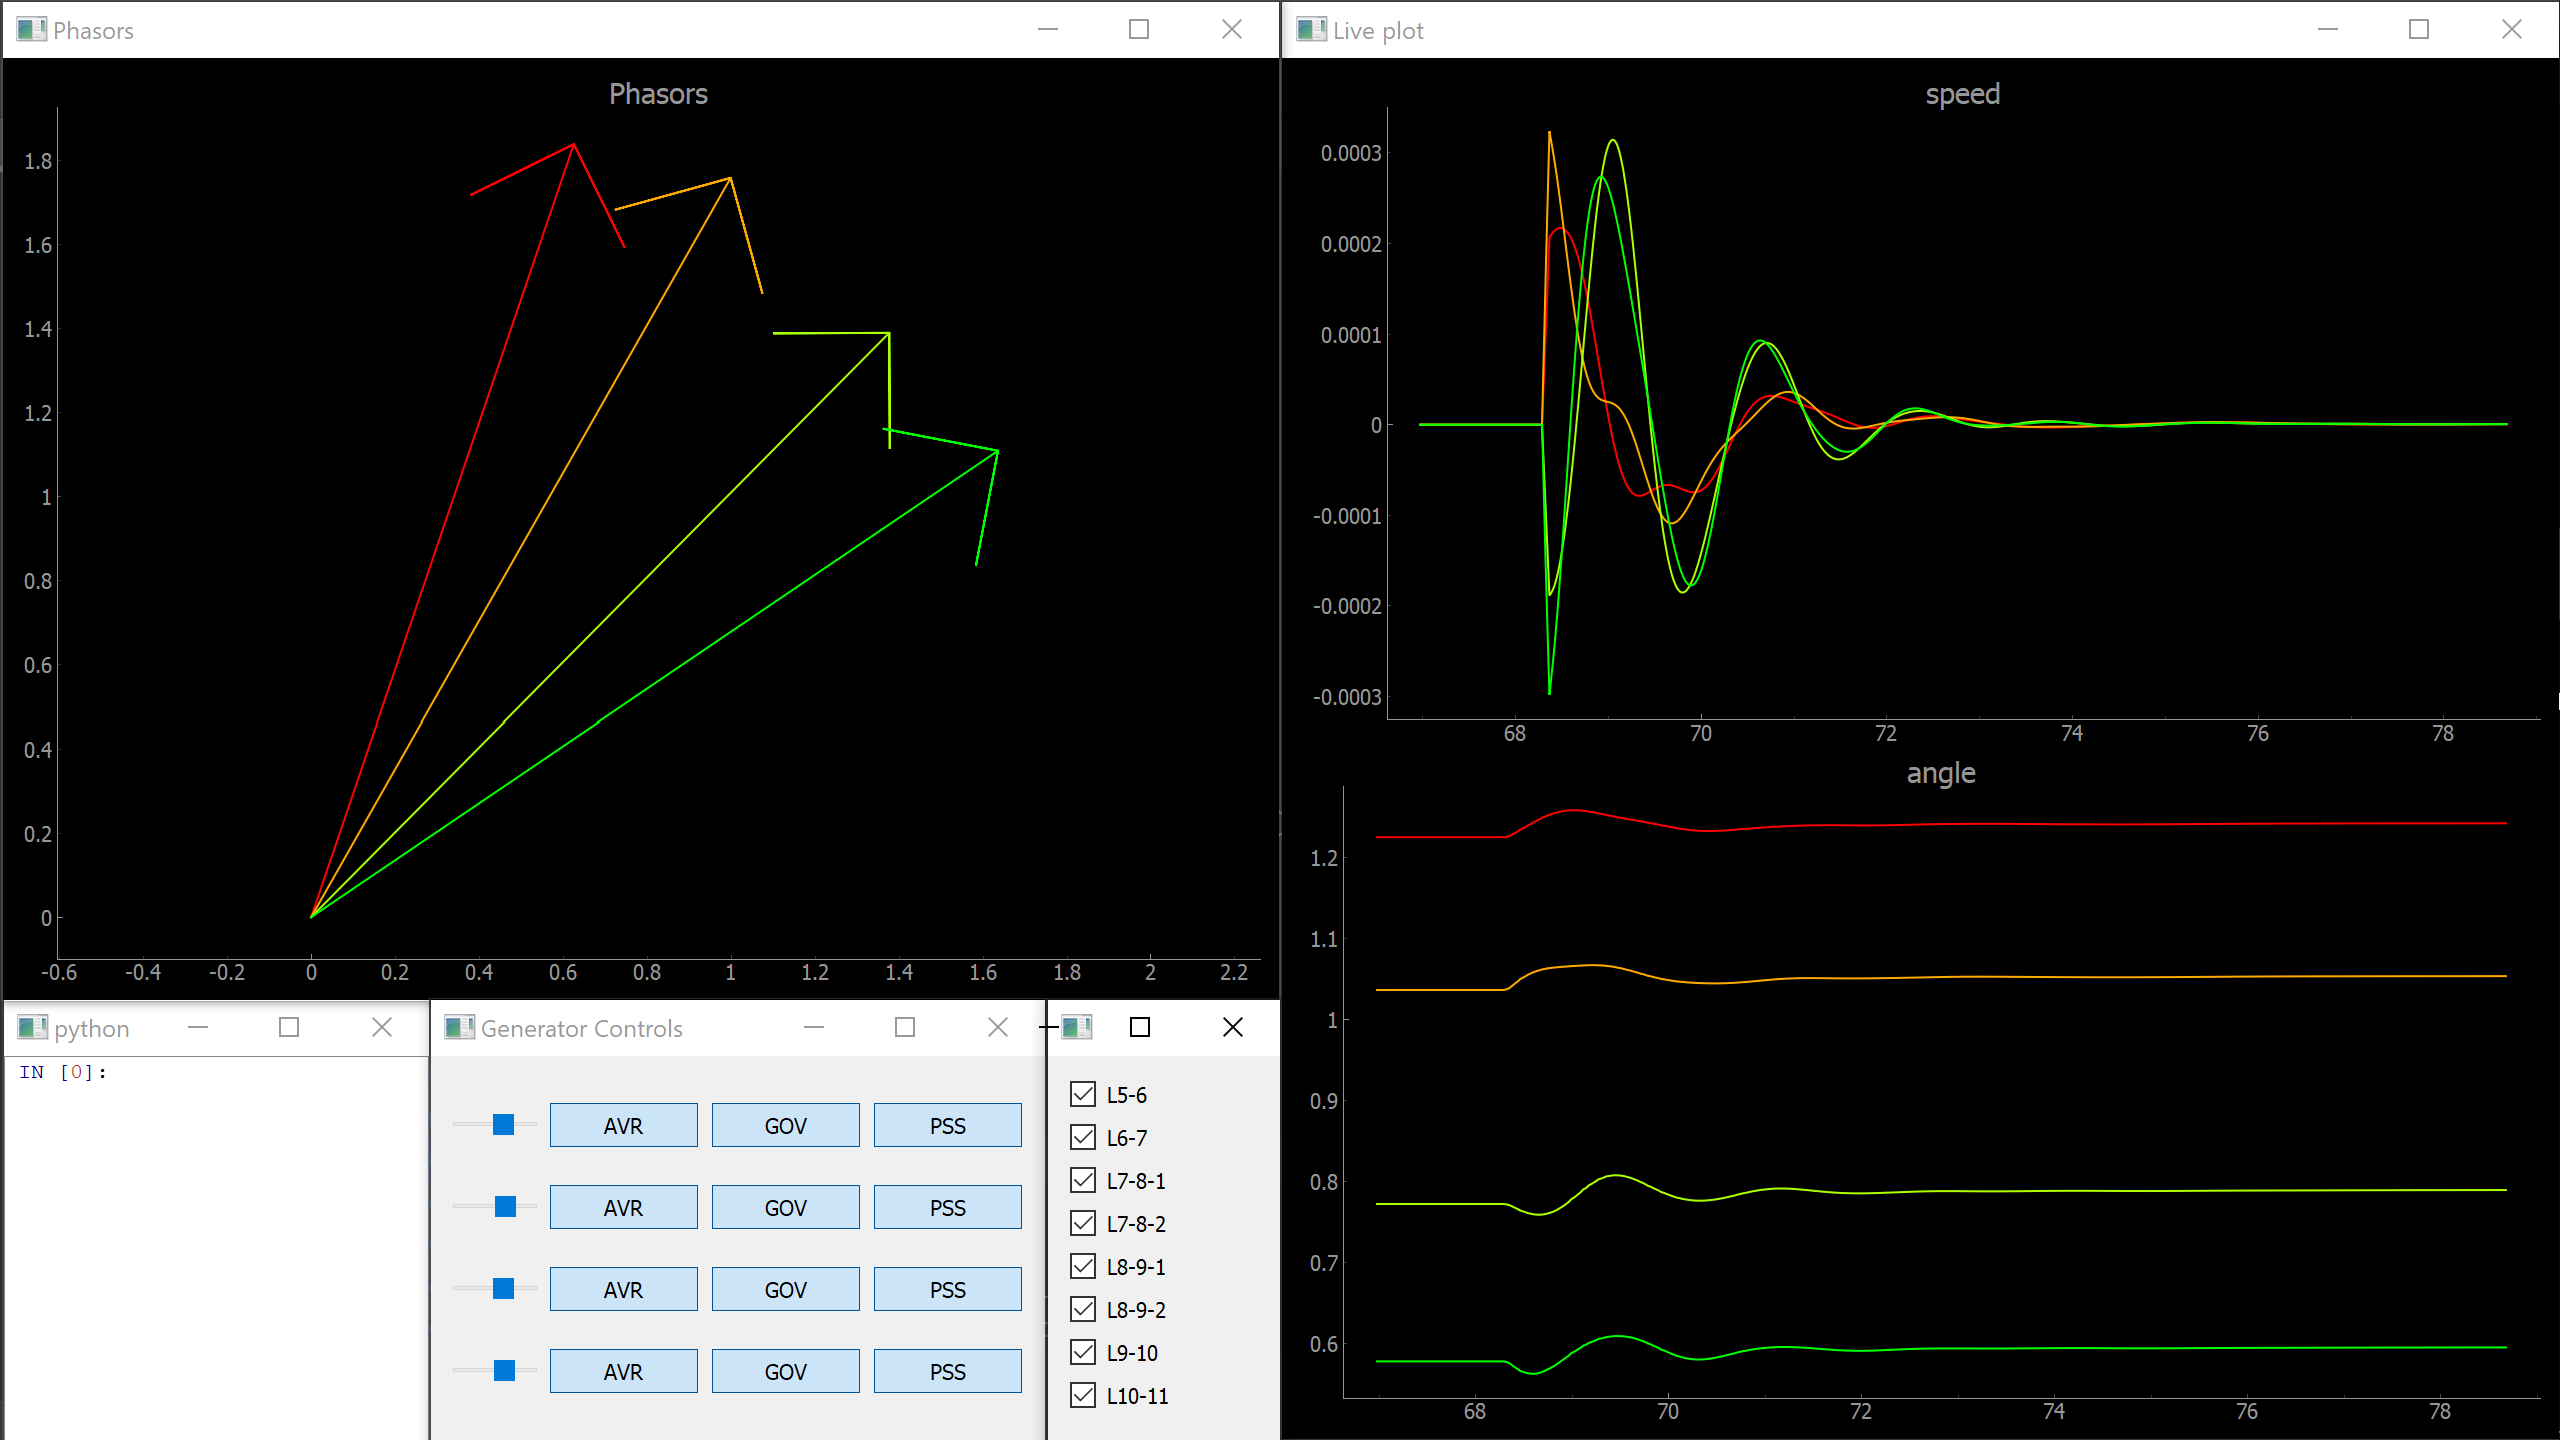
Task: Click the 'Phasors' plot title
Action: pyautogui.click(x=658, y=94)
